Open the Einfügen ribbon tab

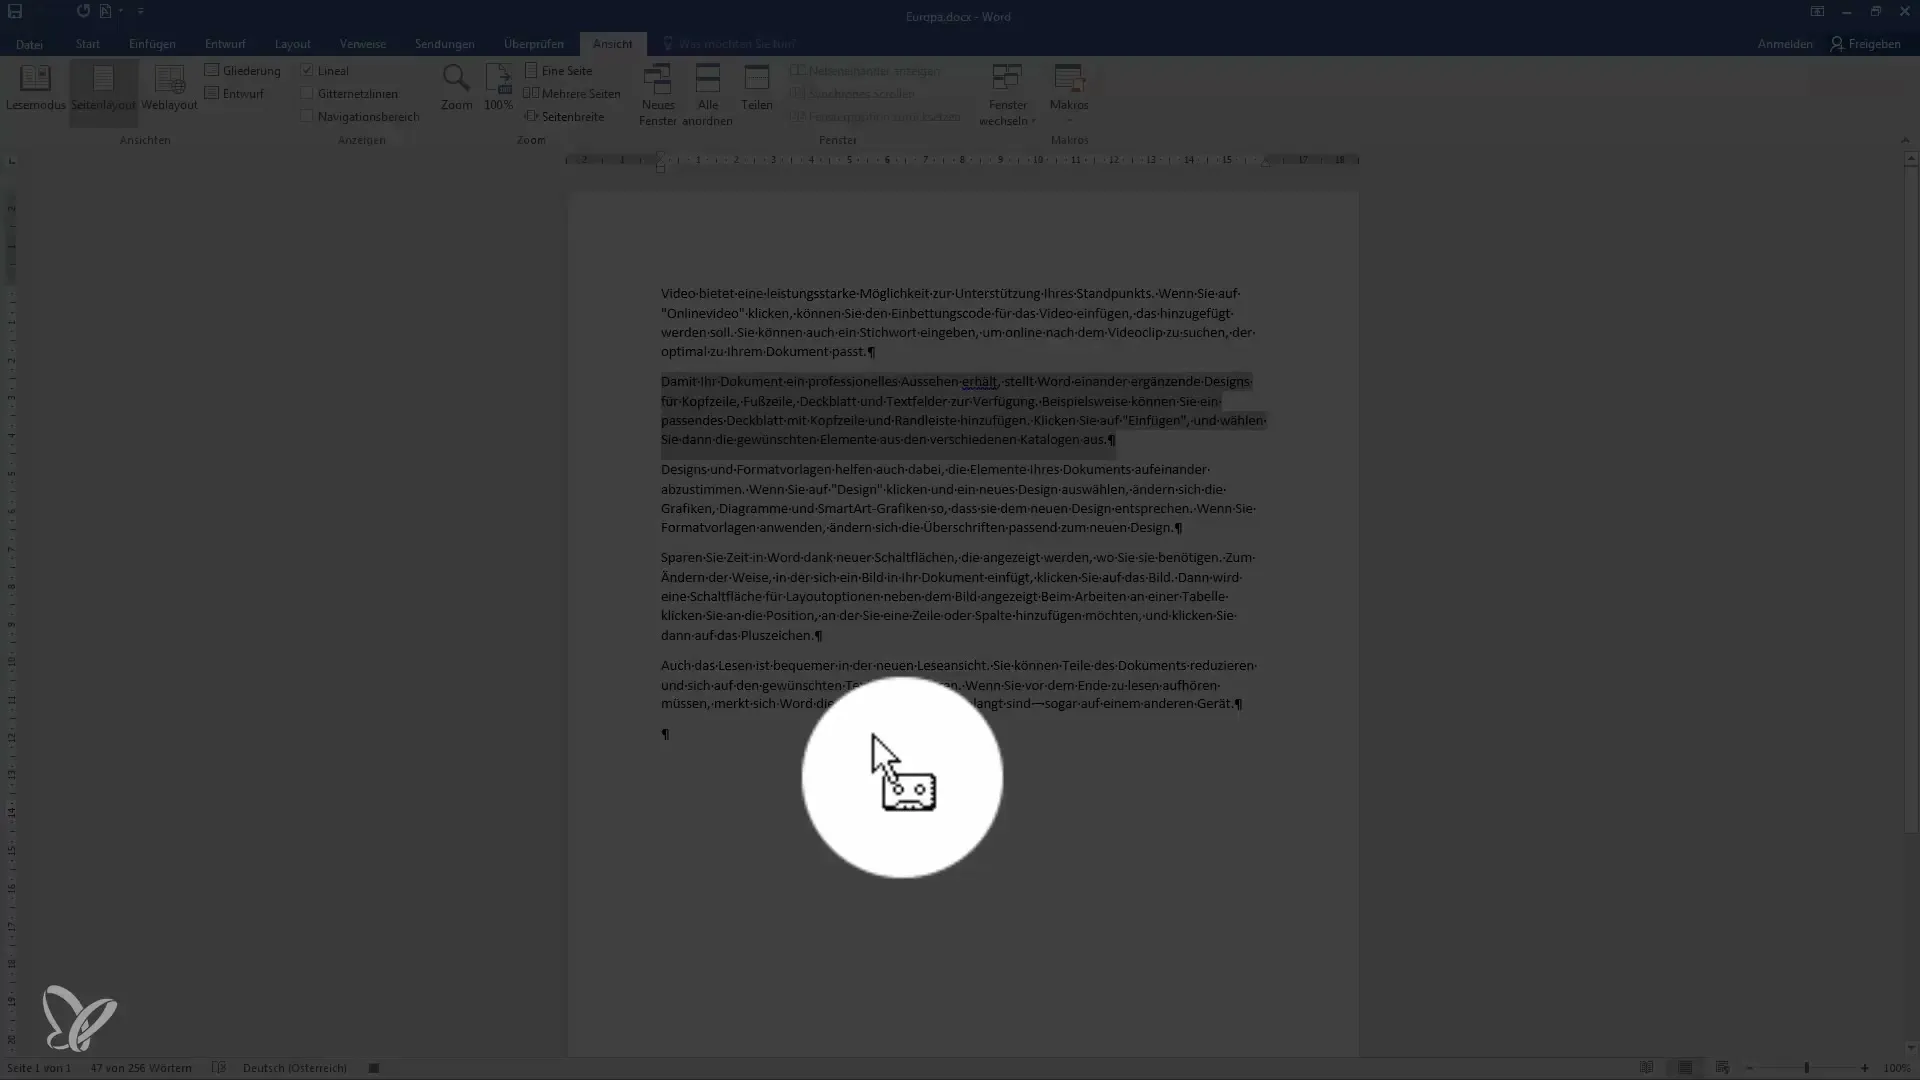click(152, 44)
